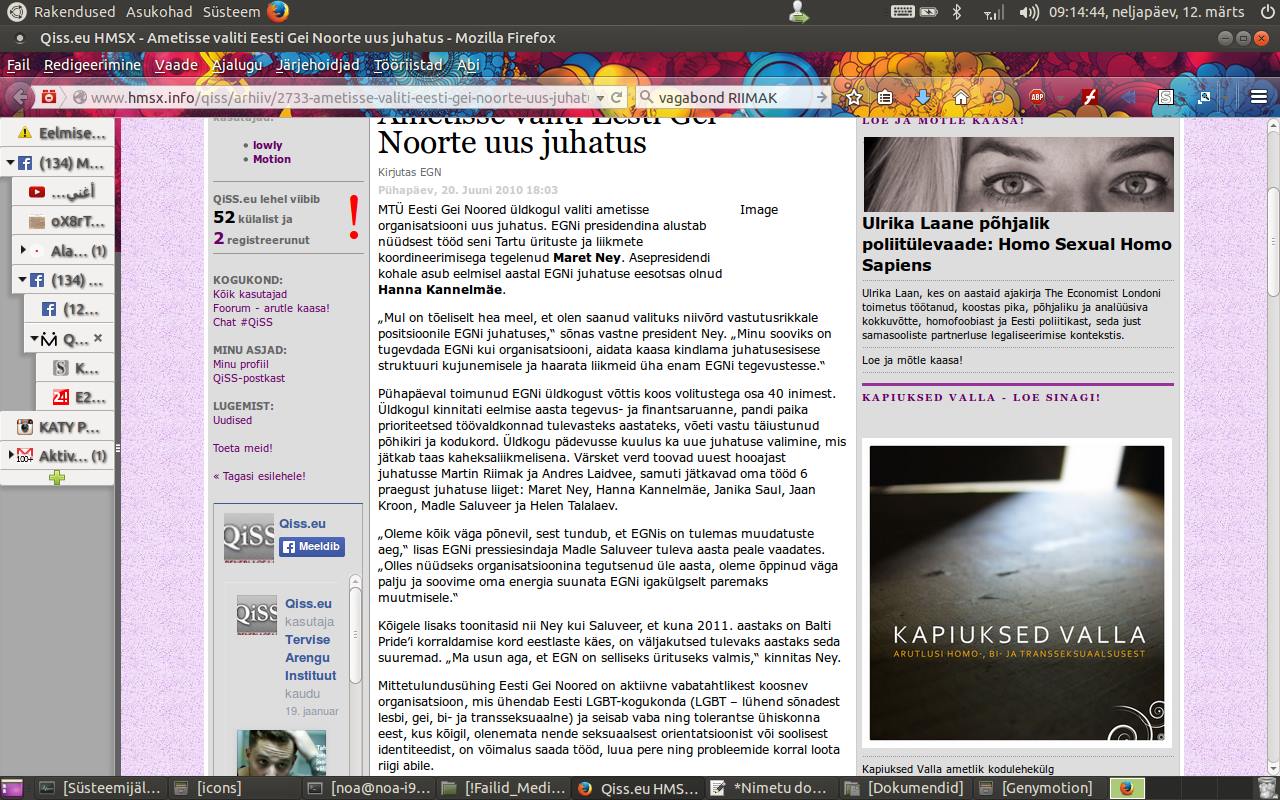This screenshot has height=800, width=1280.
Task: Click the Facebook Meeldib like button
Action: (x=312, y=547)
